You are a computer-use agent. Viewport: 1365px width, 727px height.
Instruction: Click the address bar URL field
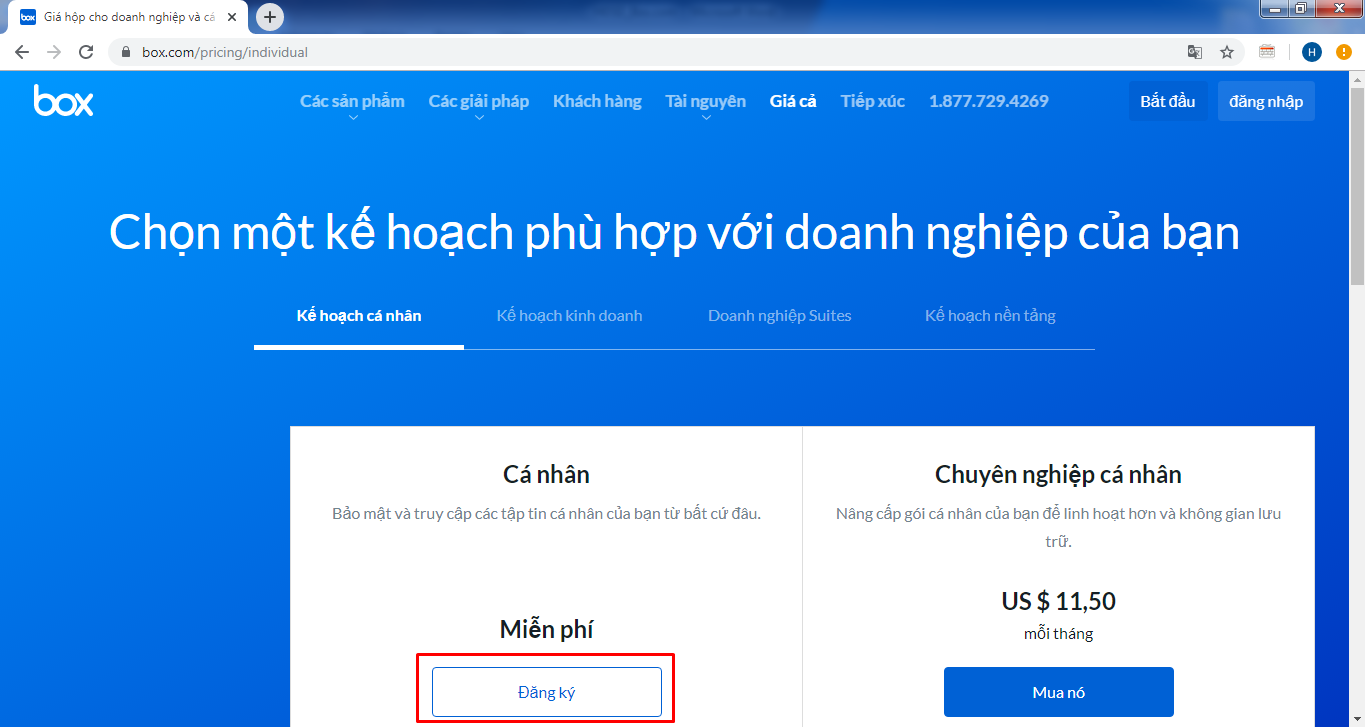click(640, 52)
